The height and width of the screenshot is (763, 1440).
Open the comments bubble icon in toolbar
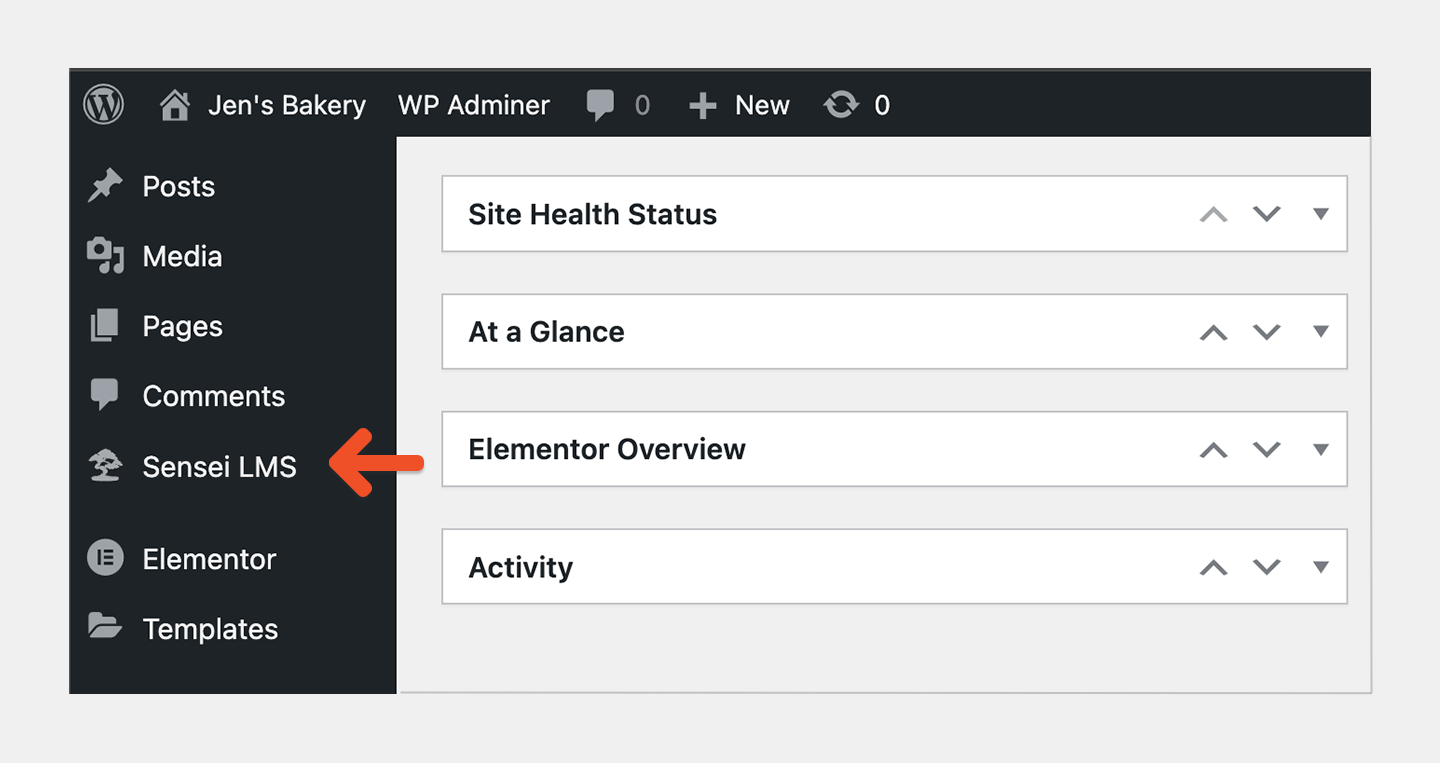(601, 105)
